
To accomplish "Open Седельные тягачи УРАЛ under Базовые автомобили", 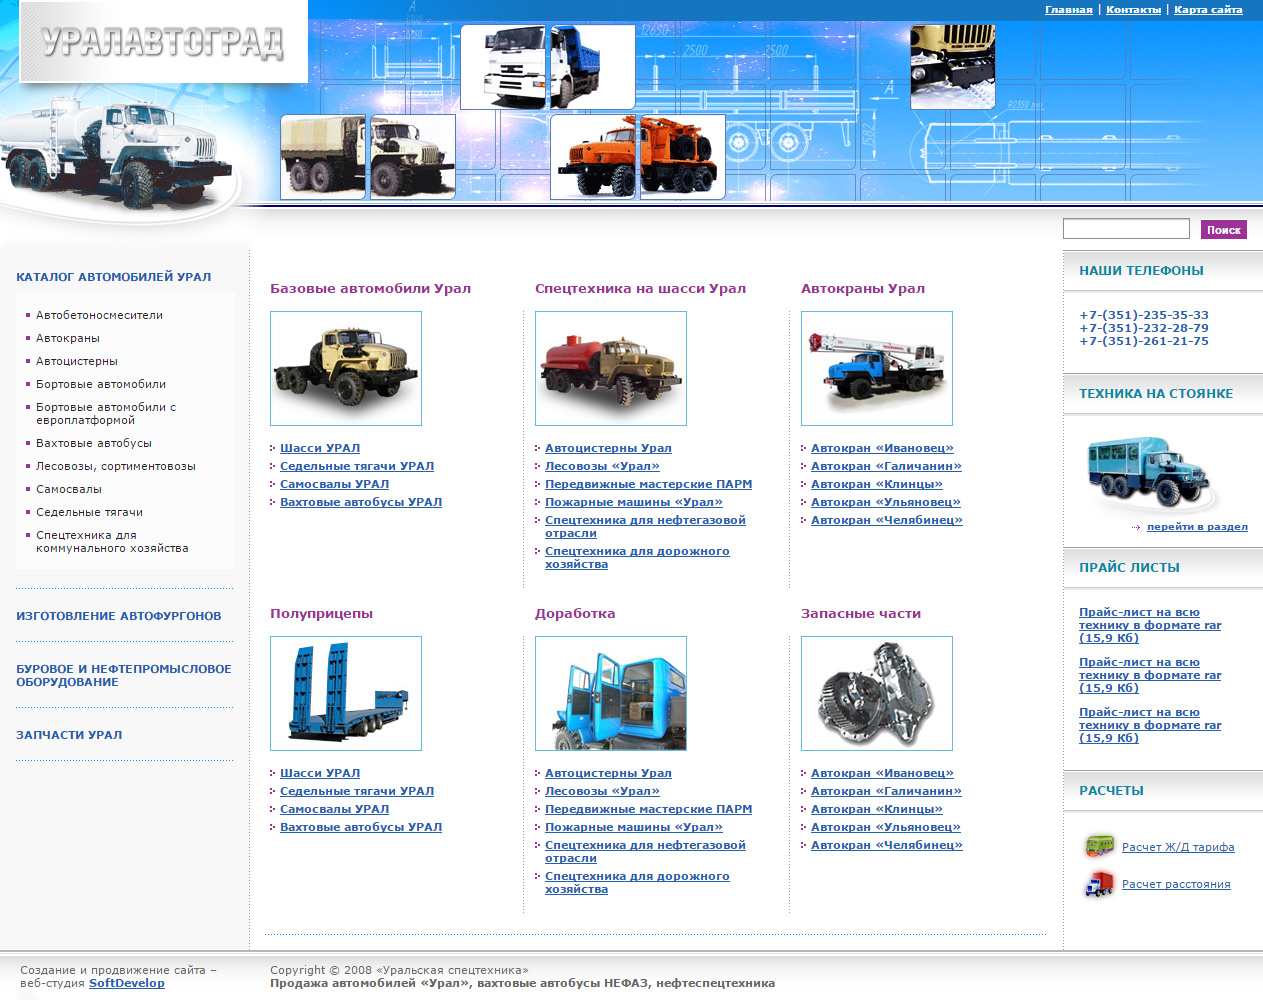I will 357,466.
